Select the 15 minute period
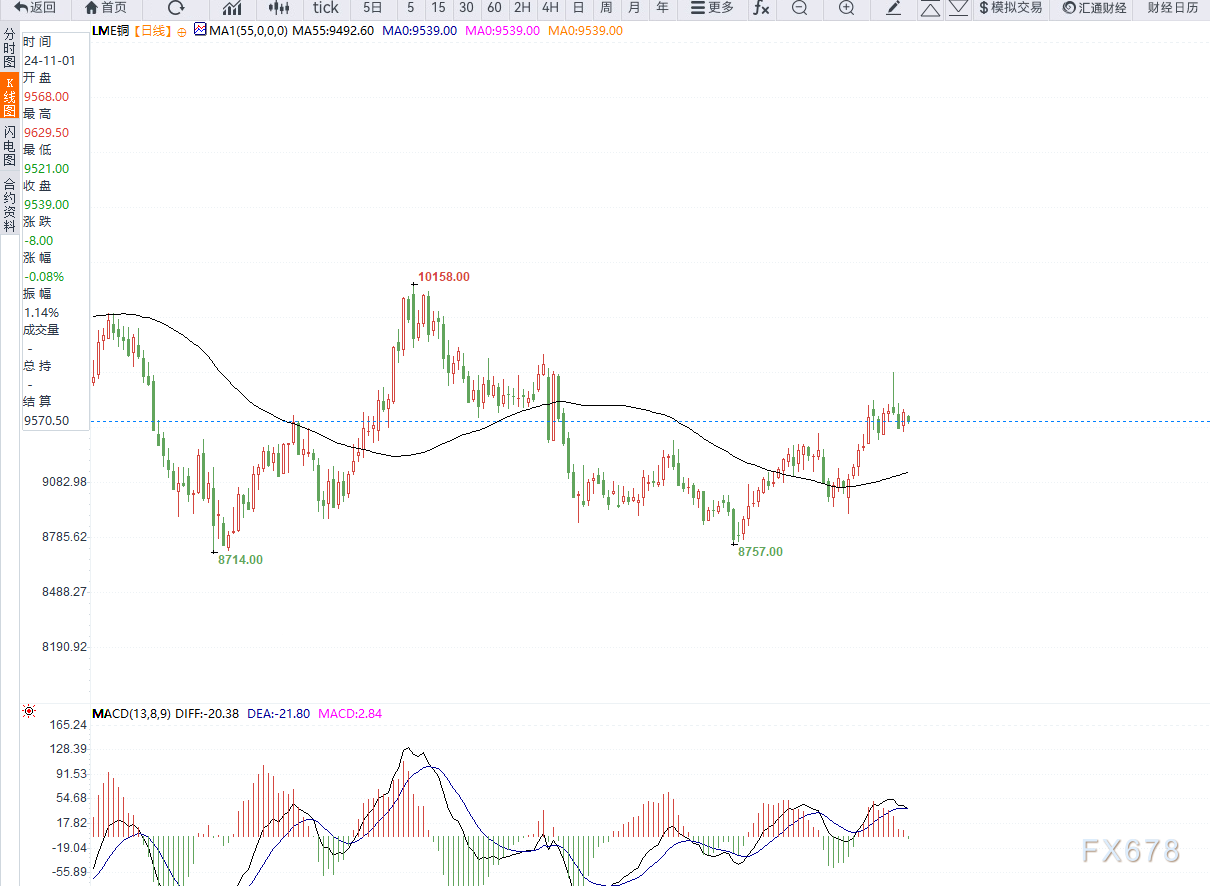 (x=438, y=8)
